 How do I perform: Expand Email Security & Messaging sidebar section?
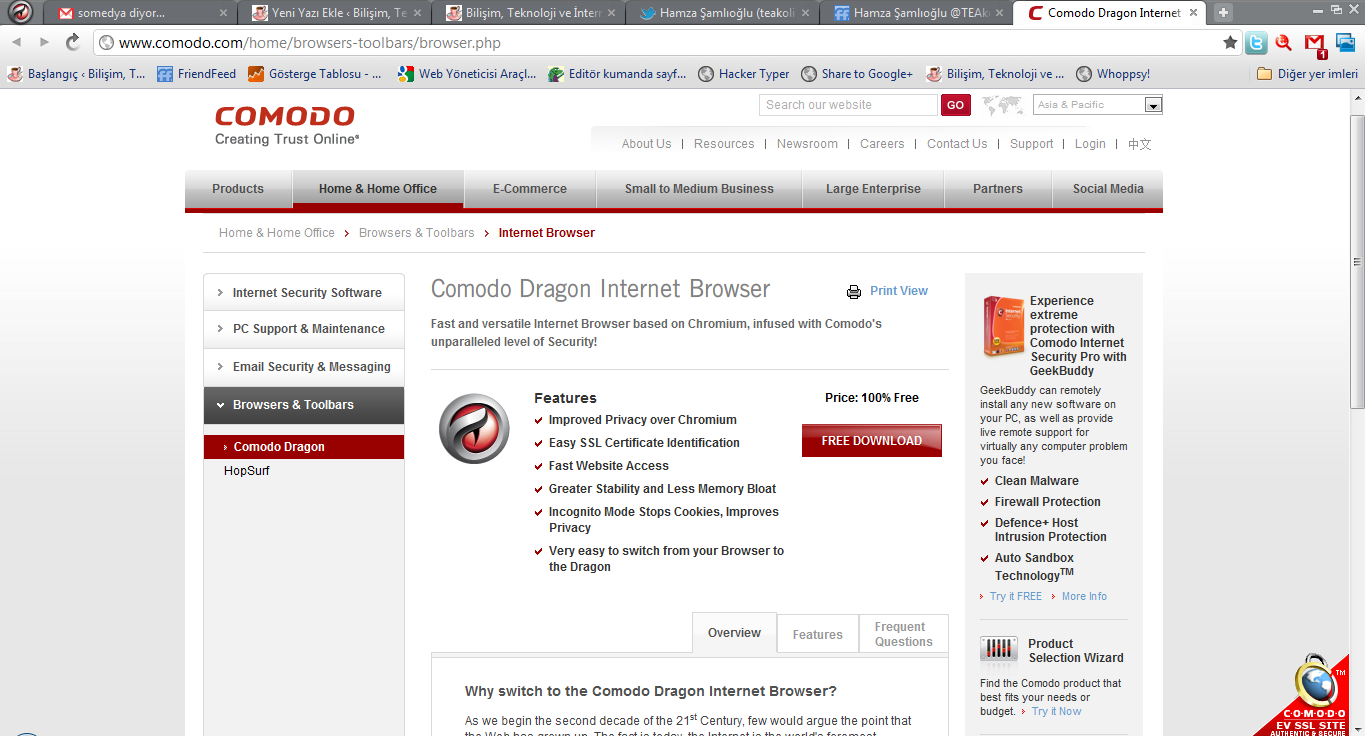pos(304,367)
